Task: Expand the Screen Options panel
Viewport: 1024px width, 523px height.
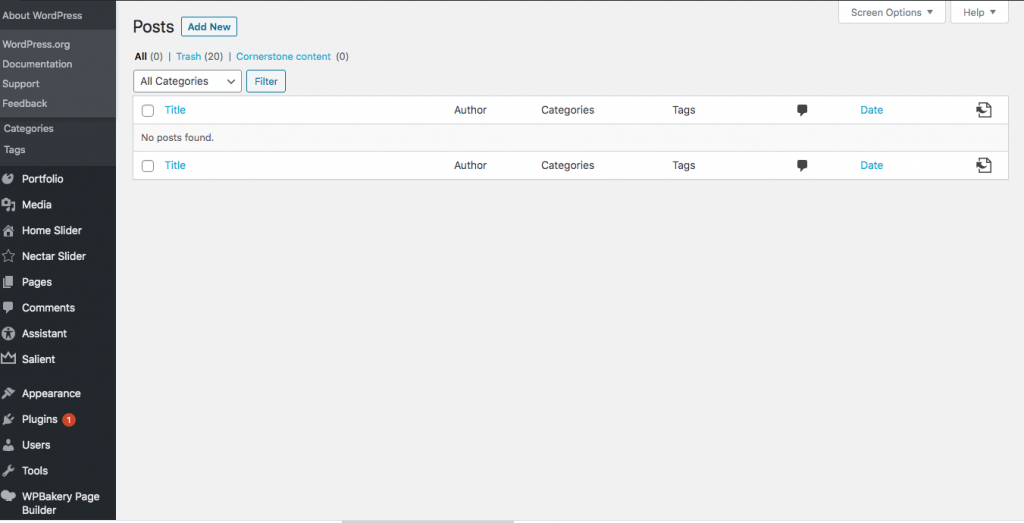Action: click(x=891, y=12)
